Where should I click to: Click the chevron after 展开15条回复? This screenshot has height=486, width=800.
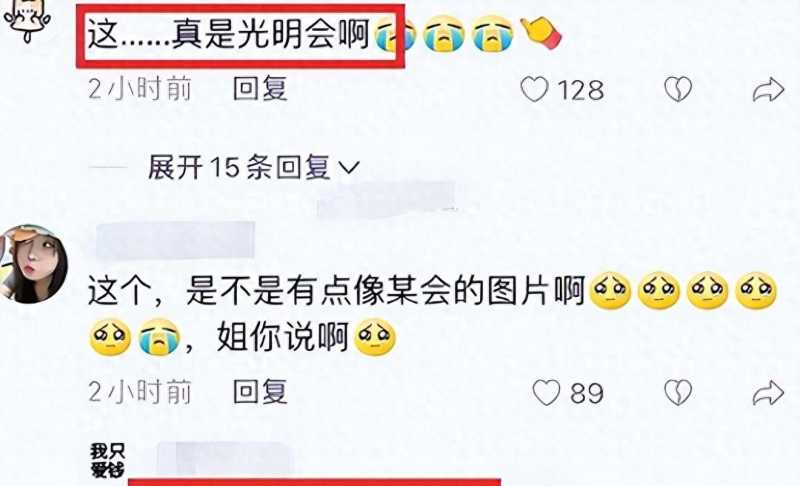[x=349, y=168]
